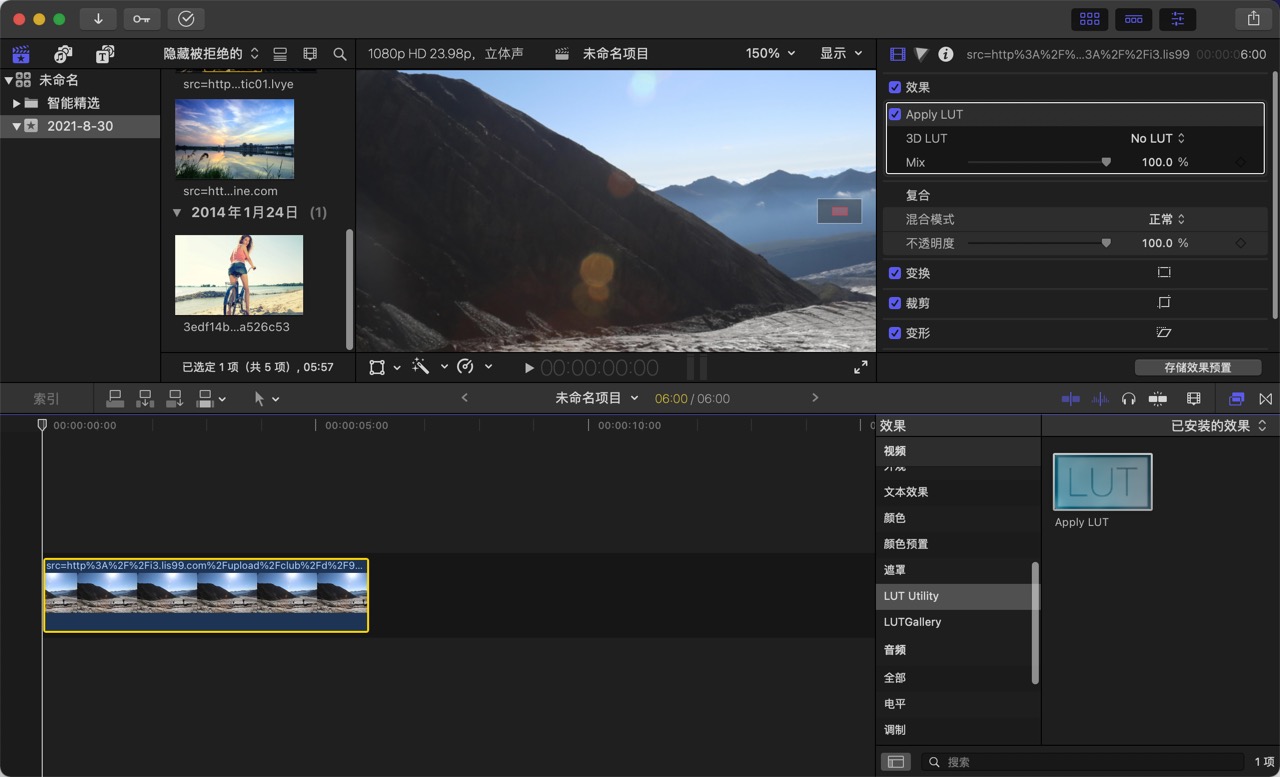The height and width of the screenshot is (777, 1280).
Task: Connect clip to primary storyline icon
Action: coord(115,399)
